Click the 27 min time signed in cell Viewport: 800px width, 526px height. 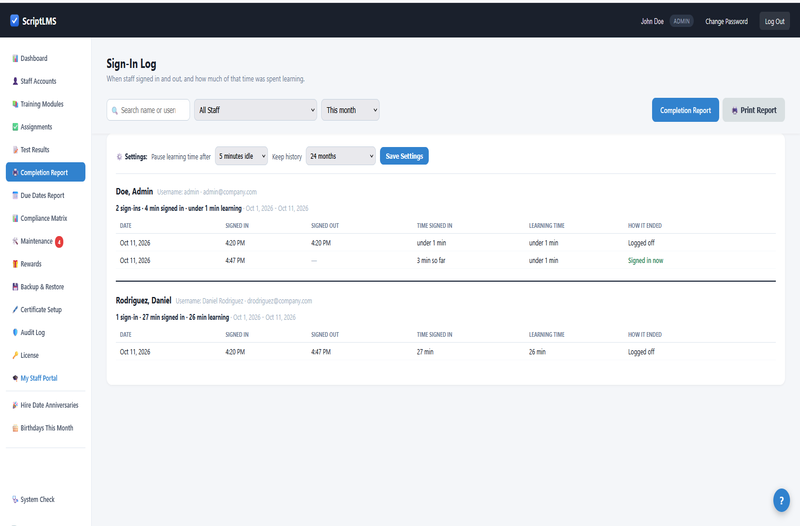click(x=425, y=352)
